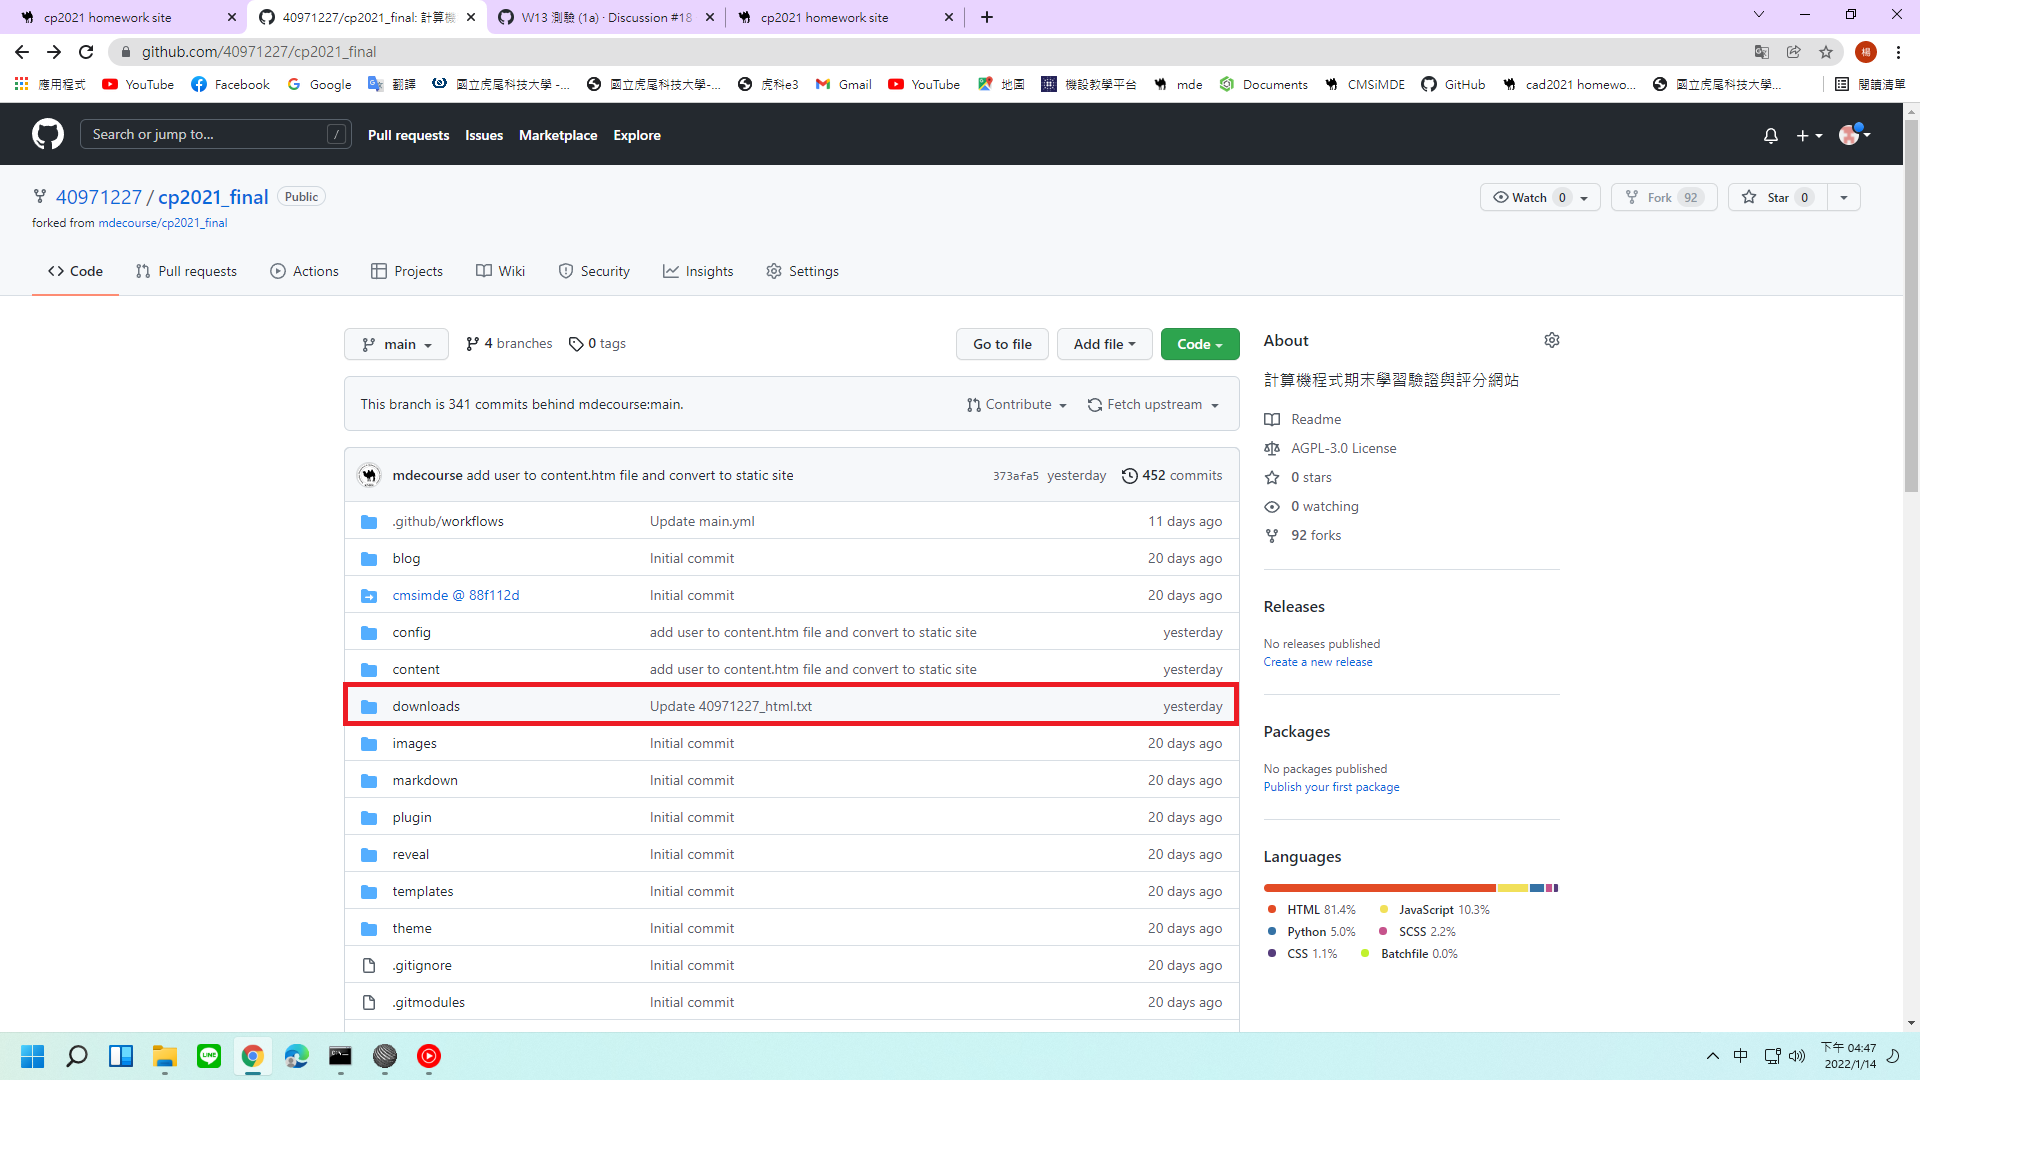Click the GitHub Octocat home logo
Screen dimensions: 2038x1156
click(47, 134)
